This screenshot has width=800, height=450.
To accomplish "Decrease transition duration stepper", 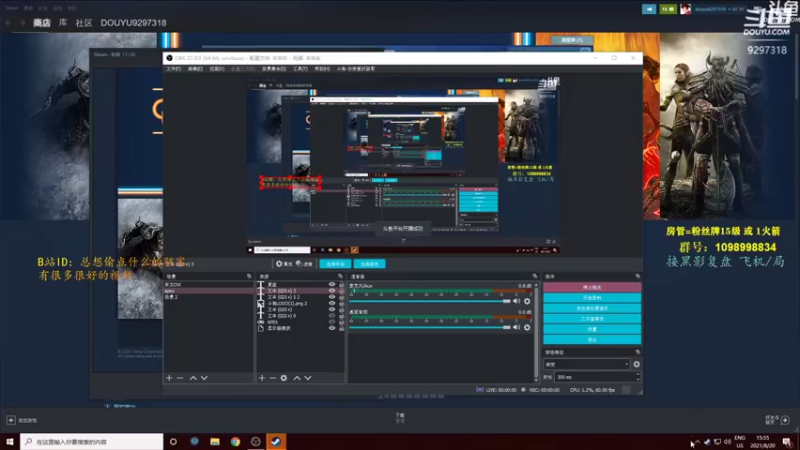I will tap(638, 379).
